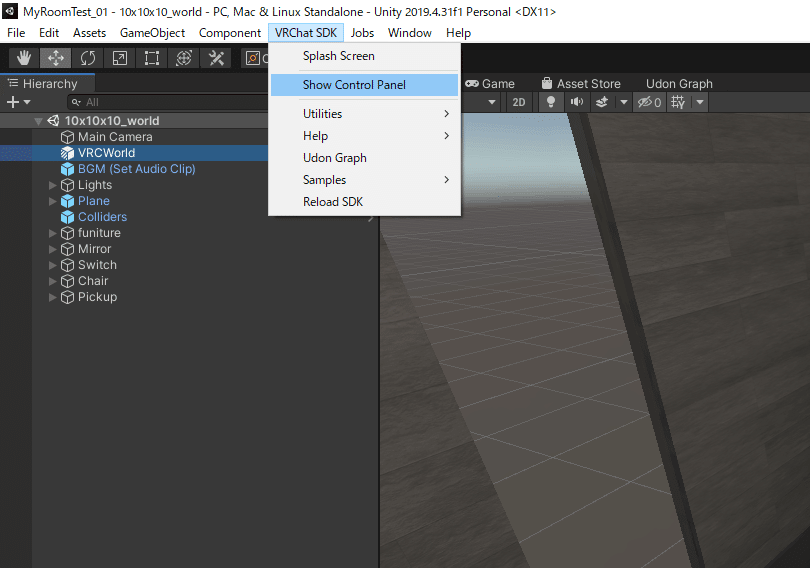810x568 pixels.
Task: Expand the Switch object
Action: coord(52,265)
